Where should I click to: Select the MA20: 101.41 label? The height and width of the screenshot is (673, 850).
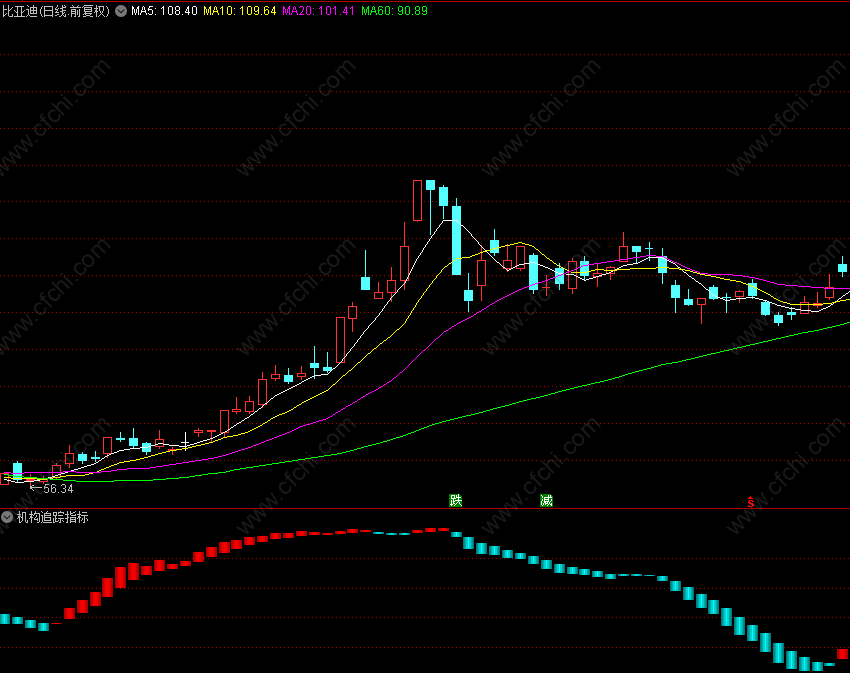coord(319,11)
